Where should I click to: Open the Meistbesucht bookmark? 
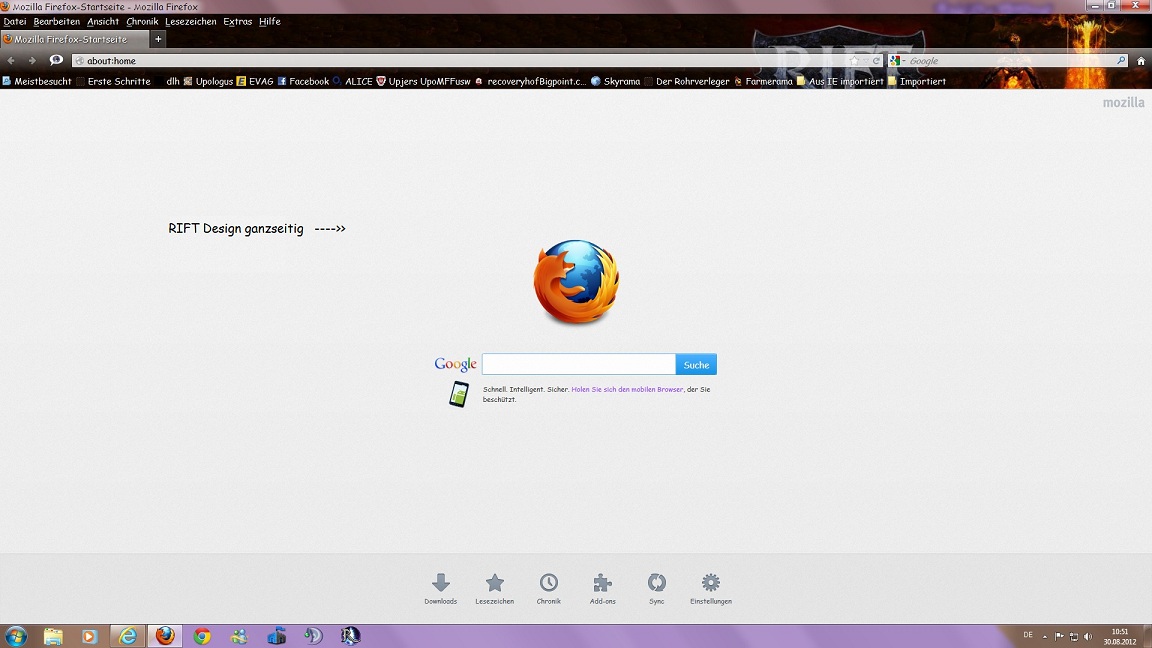(x=37, y=82)
